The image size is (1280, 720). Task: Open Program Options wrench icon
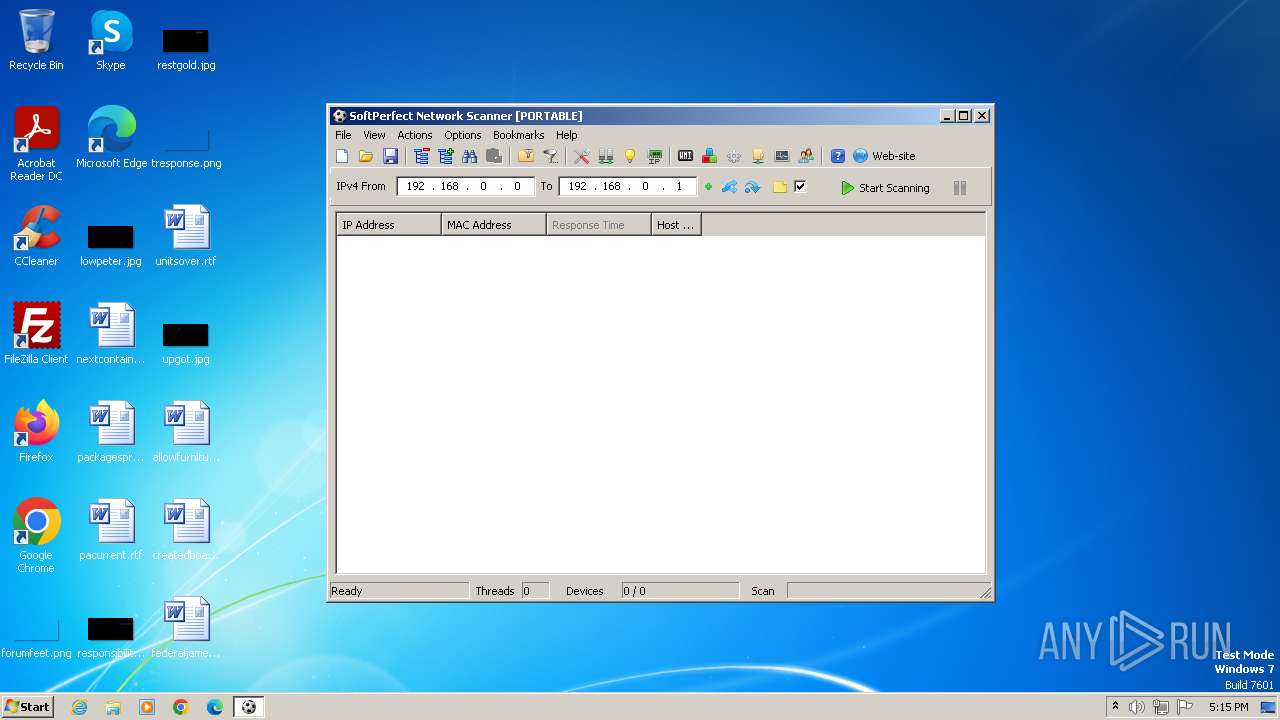pos(581,156)
